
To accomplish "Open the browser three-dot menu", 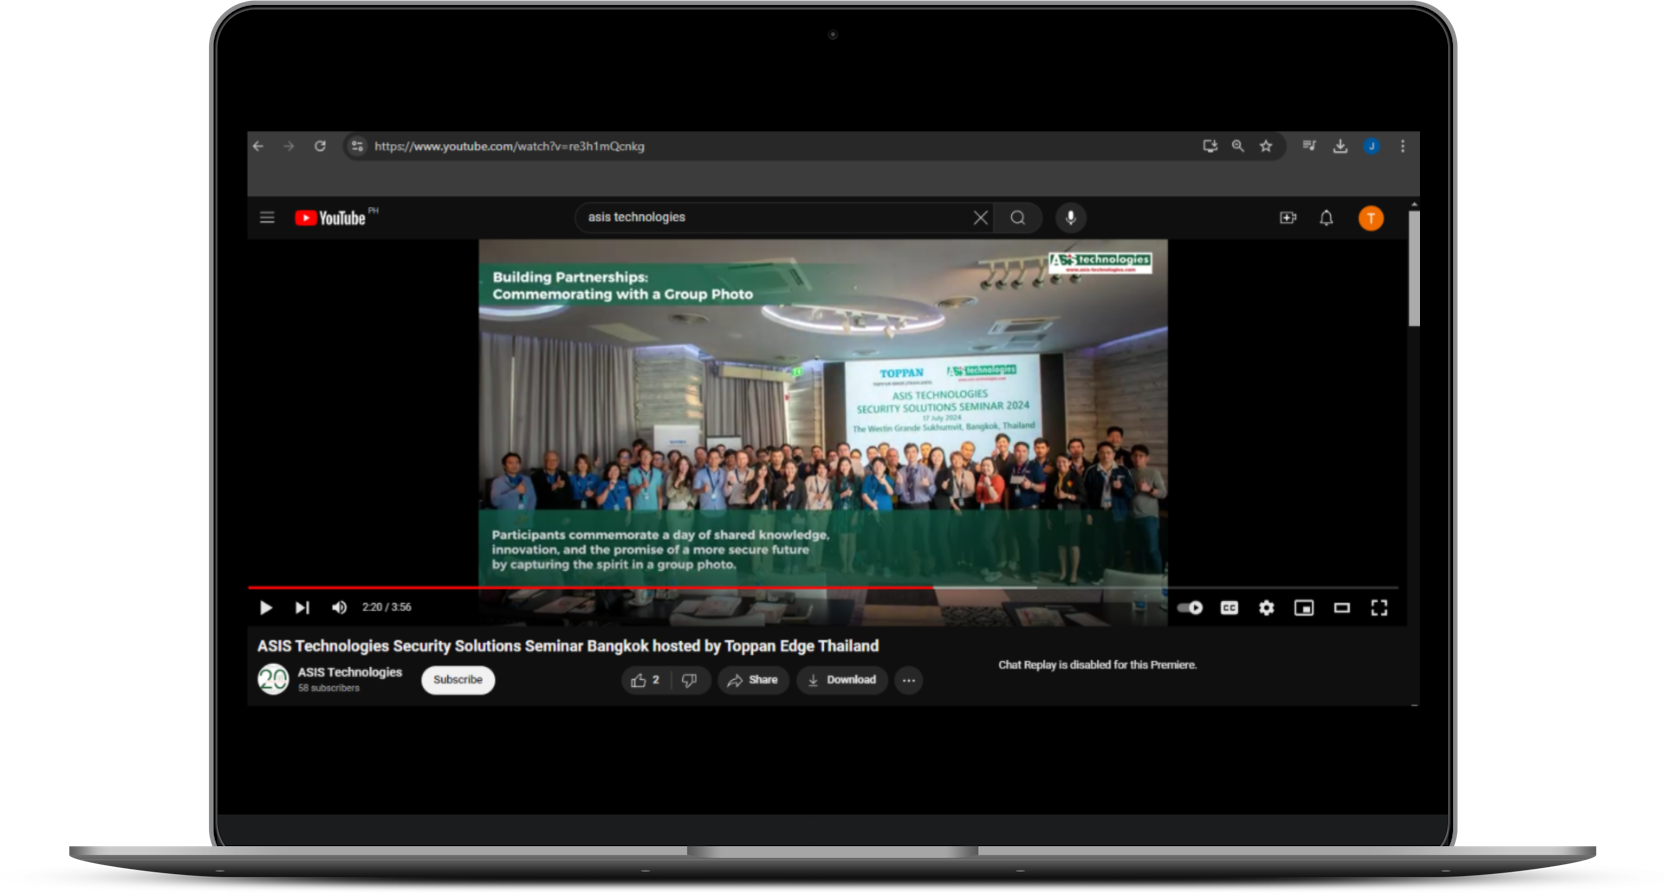I will tap(1403, 146).
